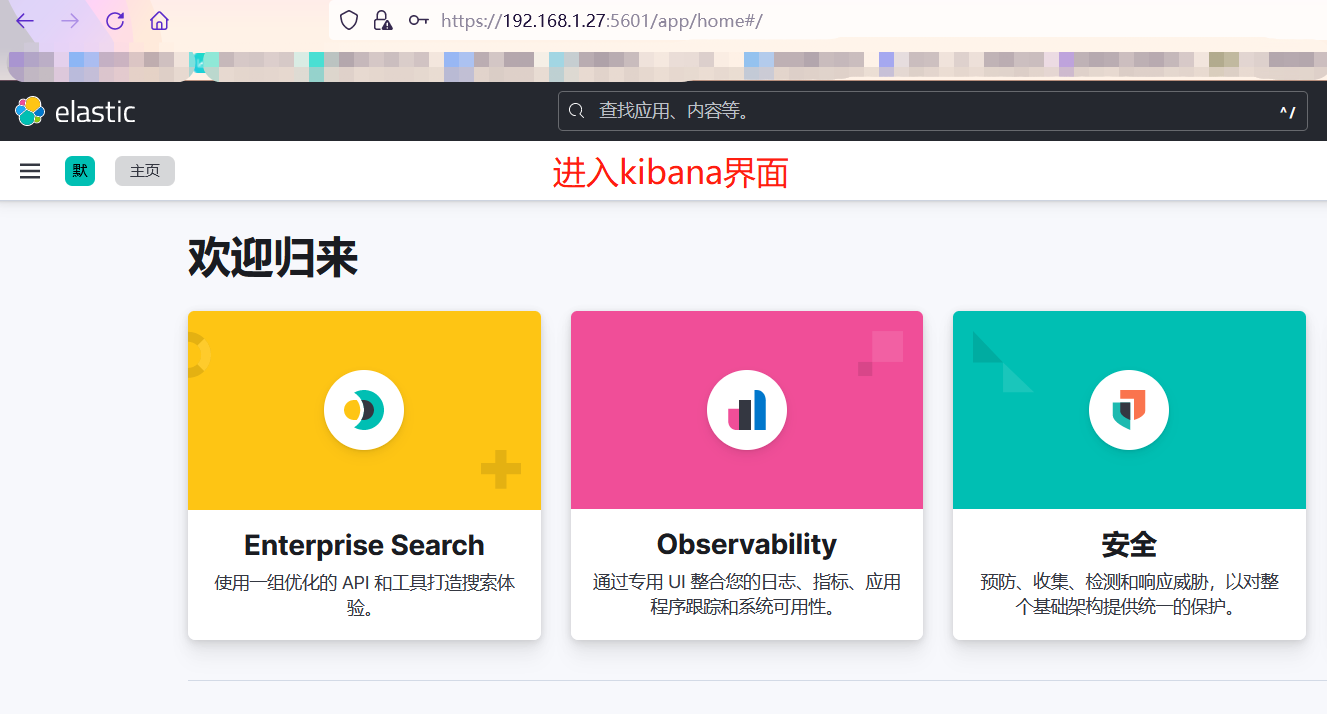This screenshot has height=714, width=1327.
Task: Click the key saved-password icon
Action: pyautogui.click(x=419, y=20)
